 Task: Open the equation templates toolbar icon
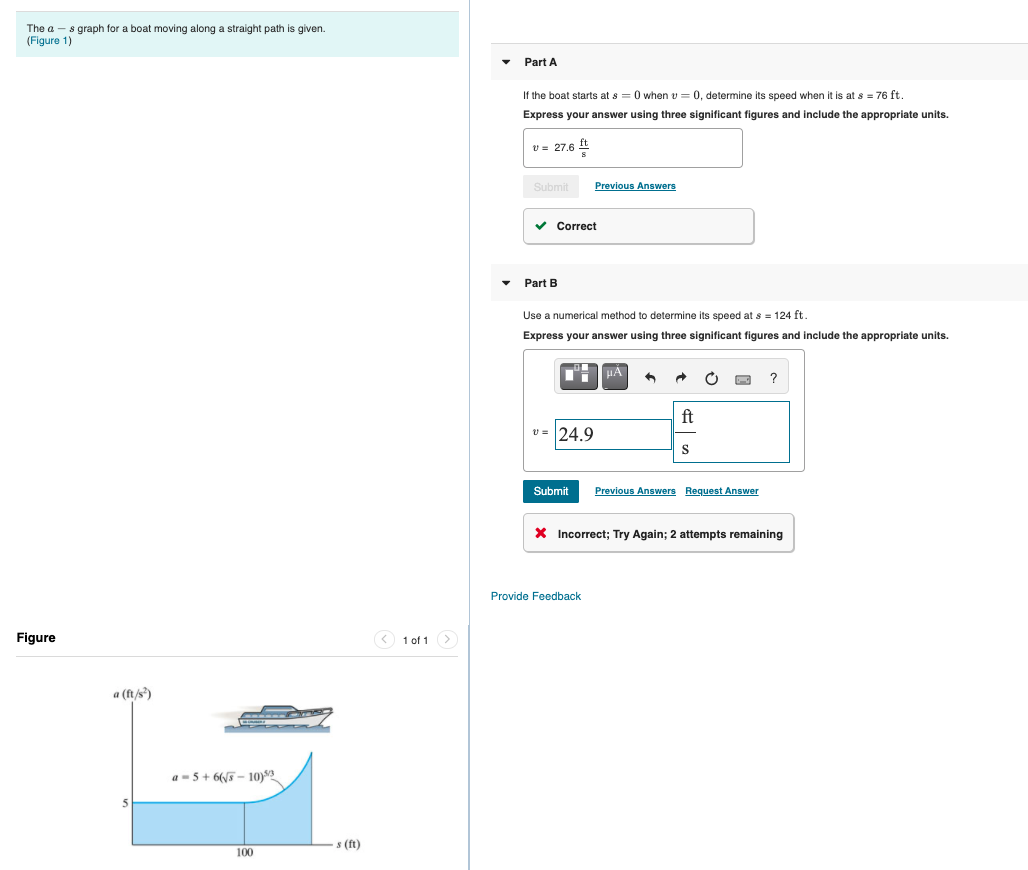[x=577, y=376]
